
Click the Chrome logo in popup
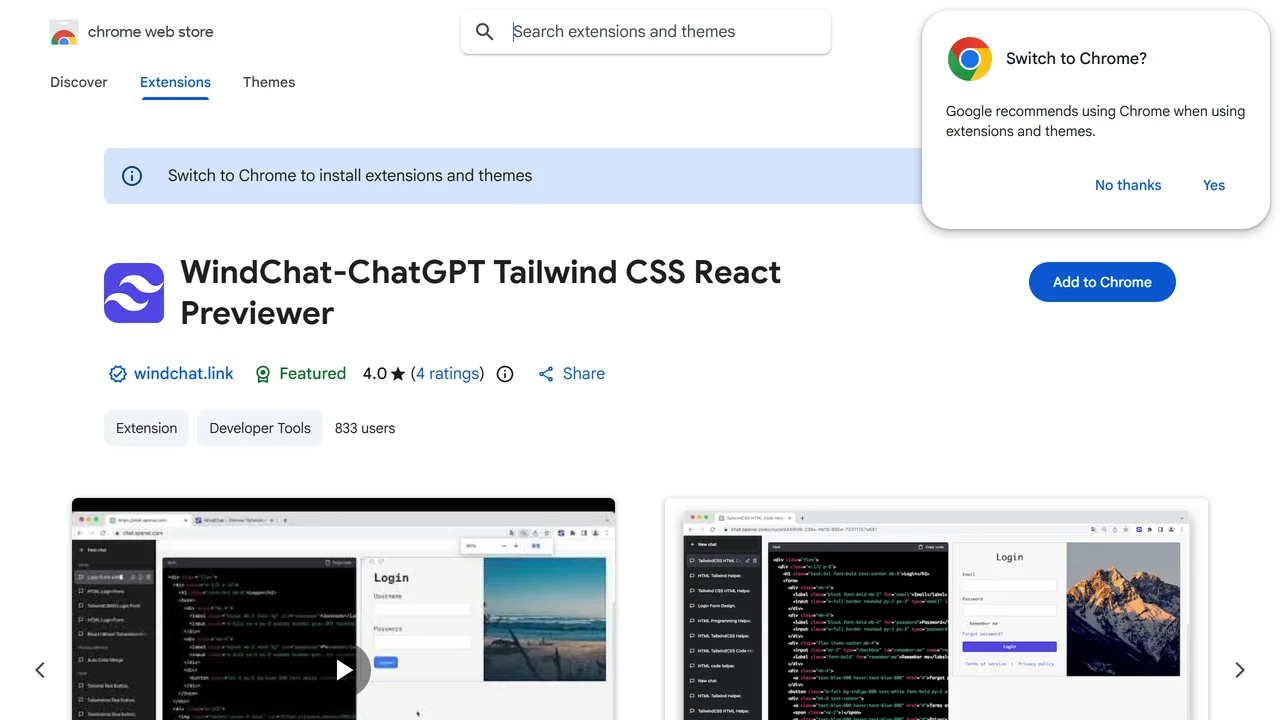[970, 59]
